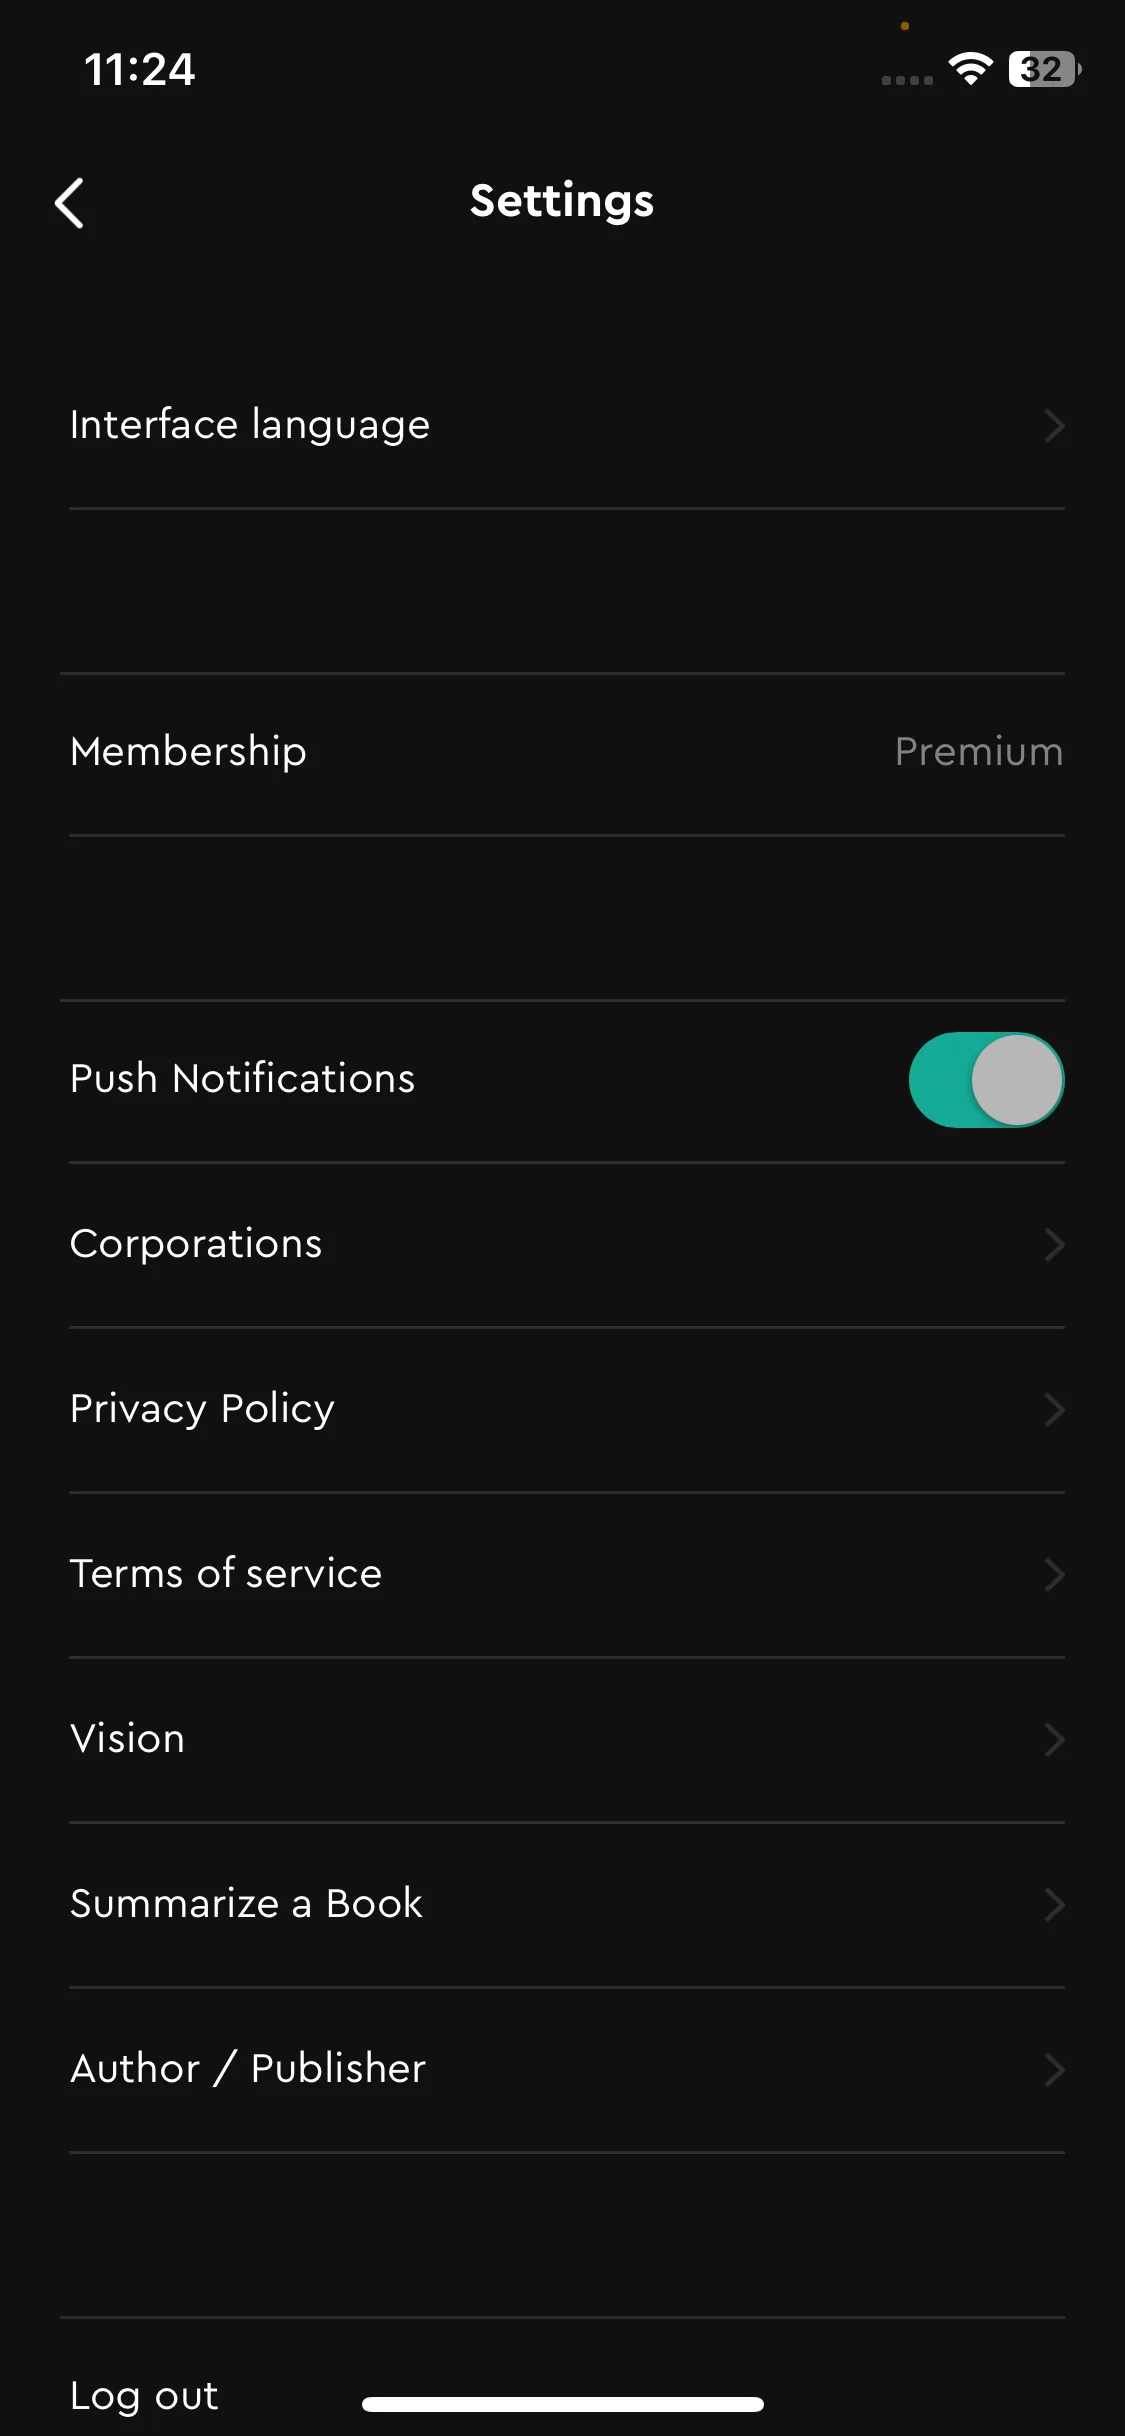Open Summarize a Book entry
1125x2436 pixels.
(x=567, y=1905)
